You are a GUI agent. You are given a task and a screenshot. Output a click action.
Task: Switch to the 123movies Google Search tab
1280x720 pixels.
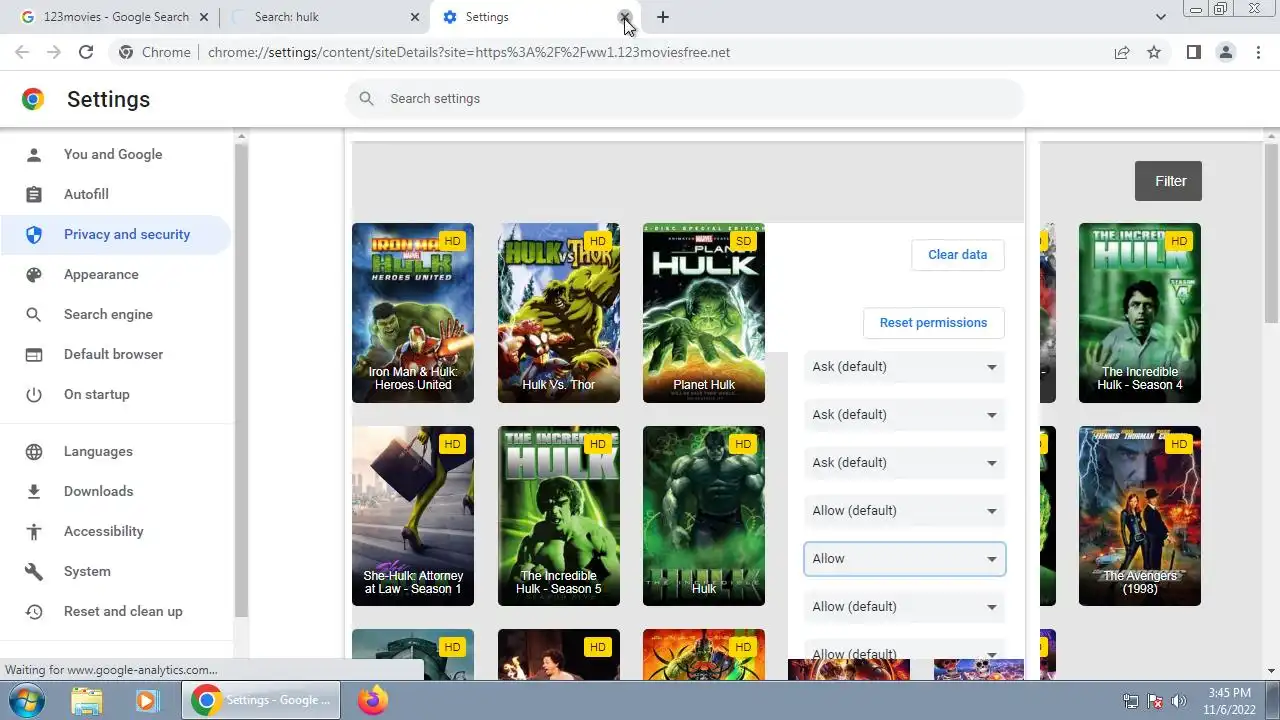(x=115, y=17)
